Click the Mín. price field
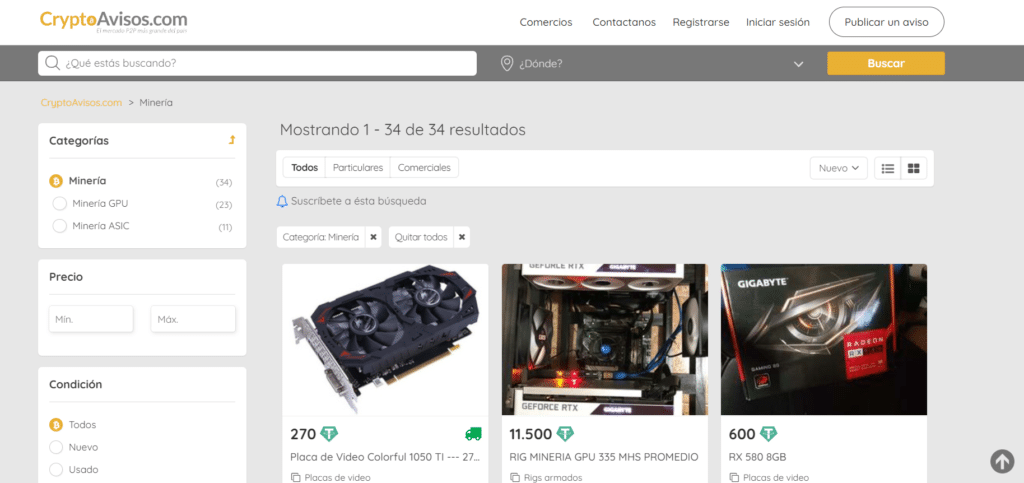Viewport: 1024px width, 483px height. tap(91, 320)
